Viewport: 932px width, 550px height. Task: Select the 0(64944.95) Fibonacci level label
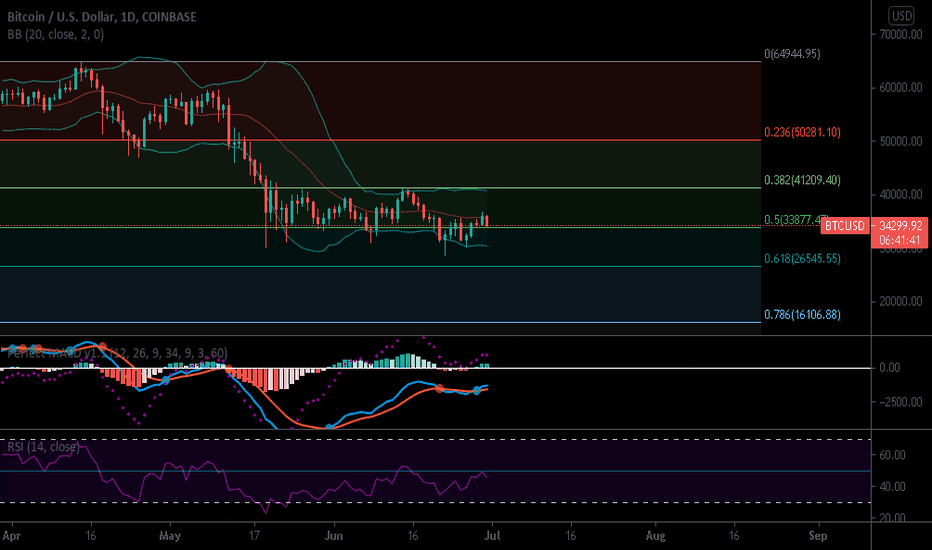[792, 54]
